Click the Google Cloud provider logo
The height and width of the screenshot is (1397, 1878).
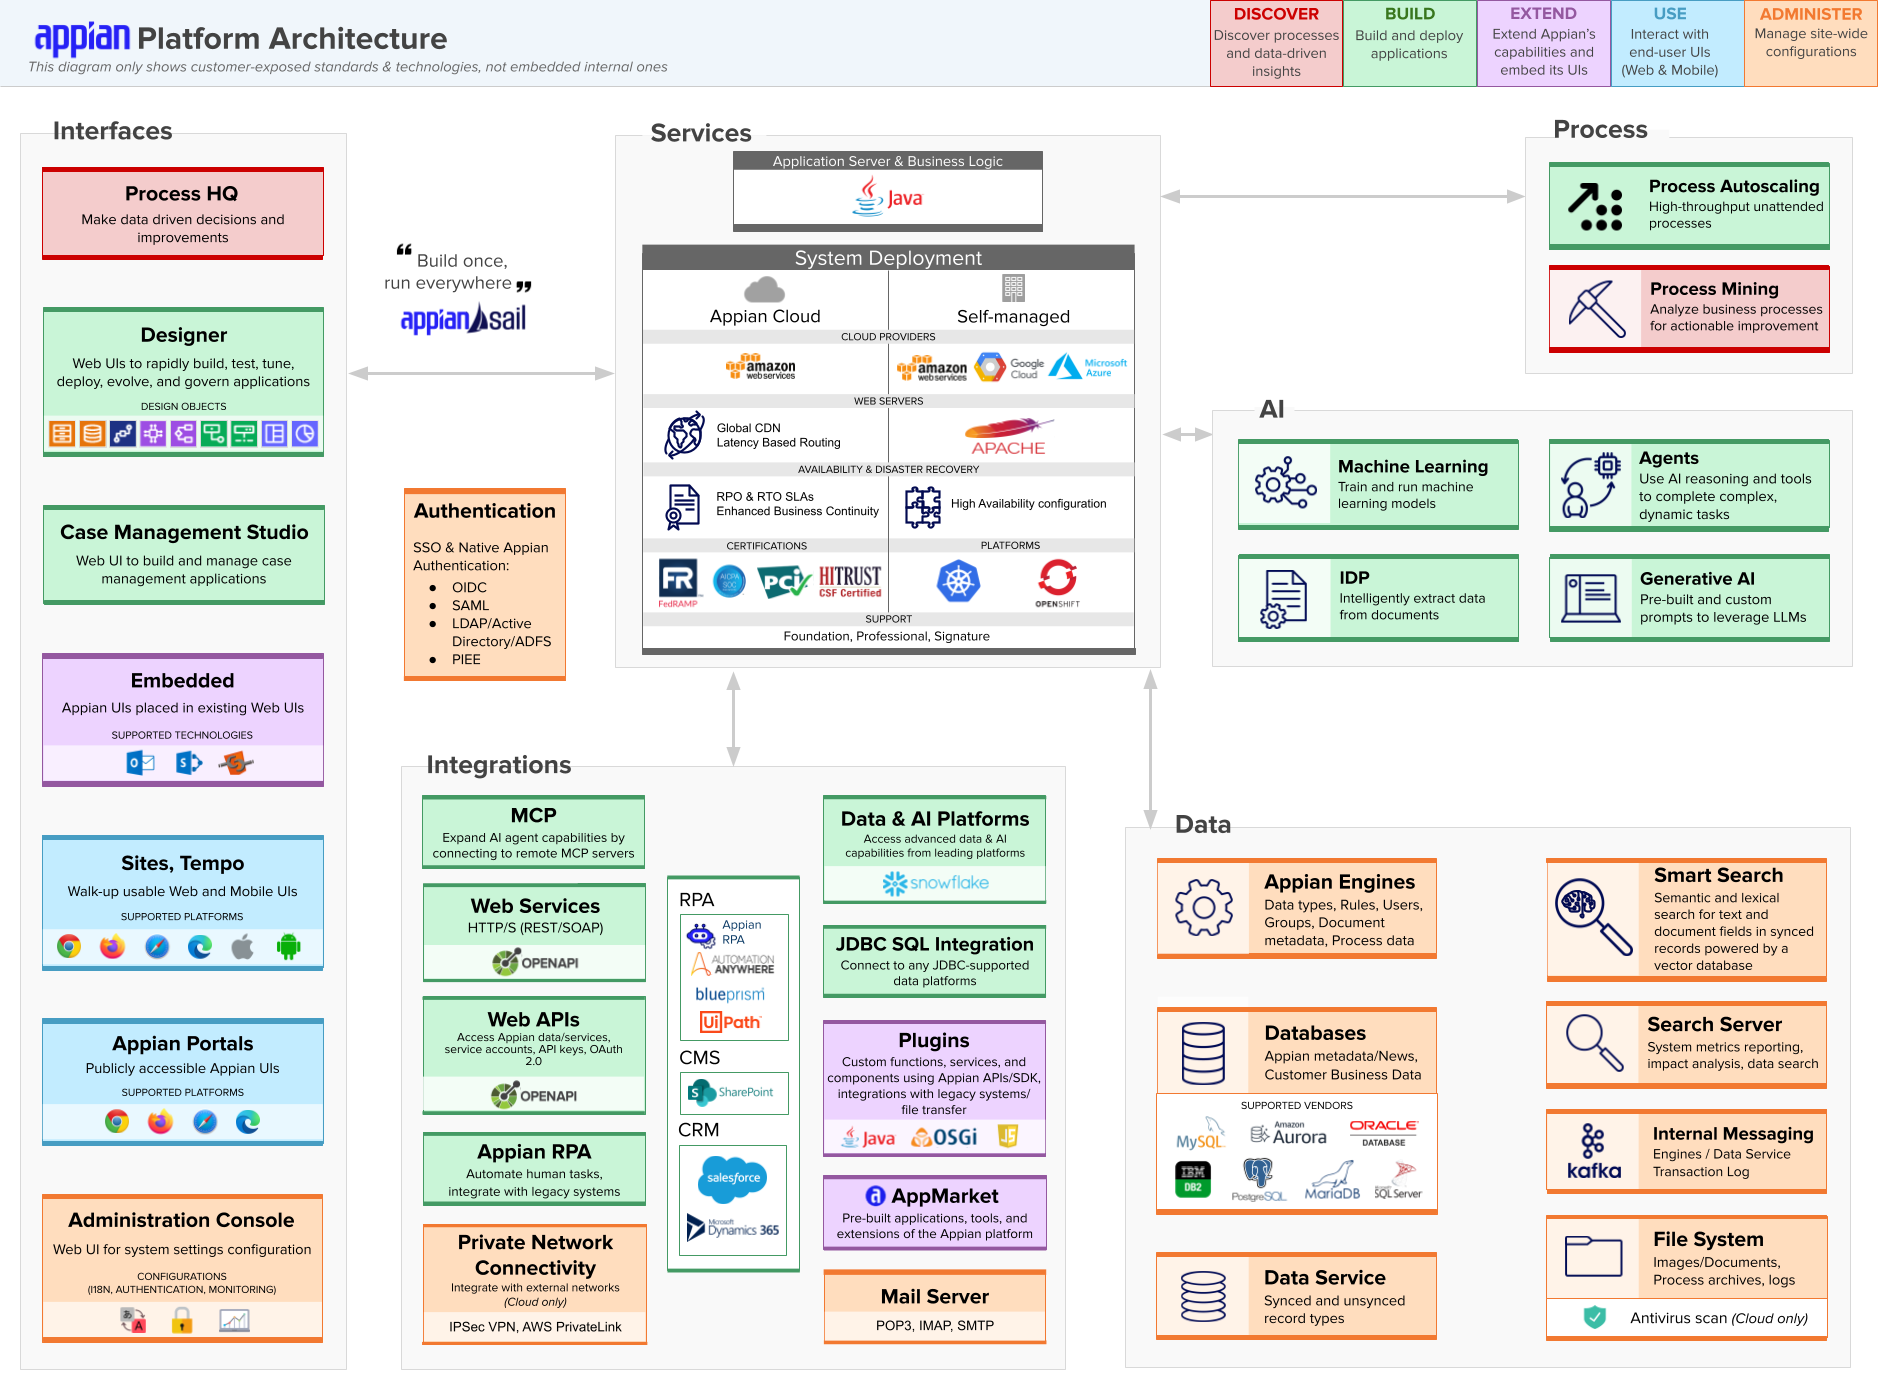pyautogui.click(x=1010, y=368)
